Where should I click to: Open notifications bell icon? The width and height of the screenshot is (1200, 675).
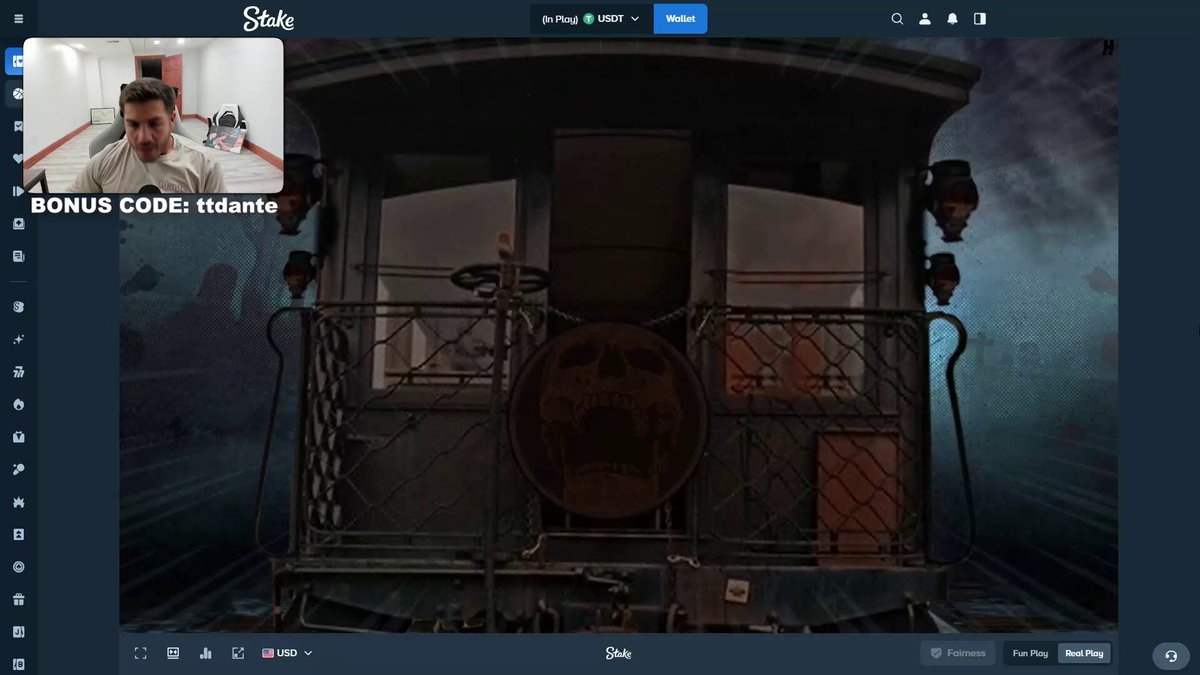coord(952,19)
